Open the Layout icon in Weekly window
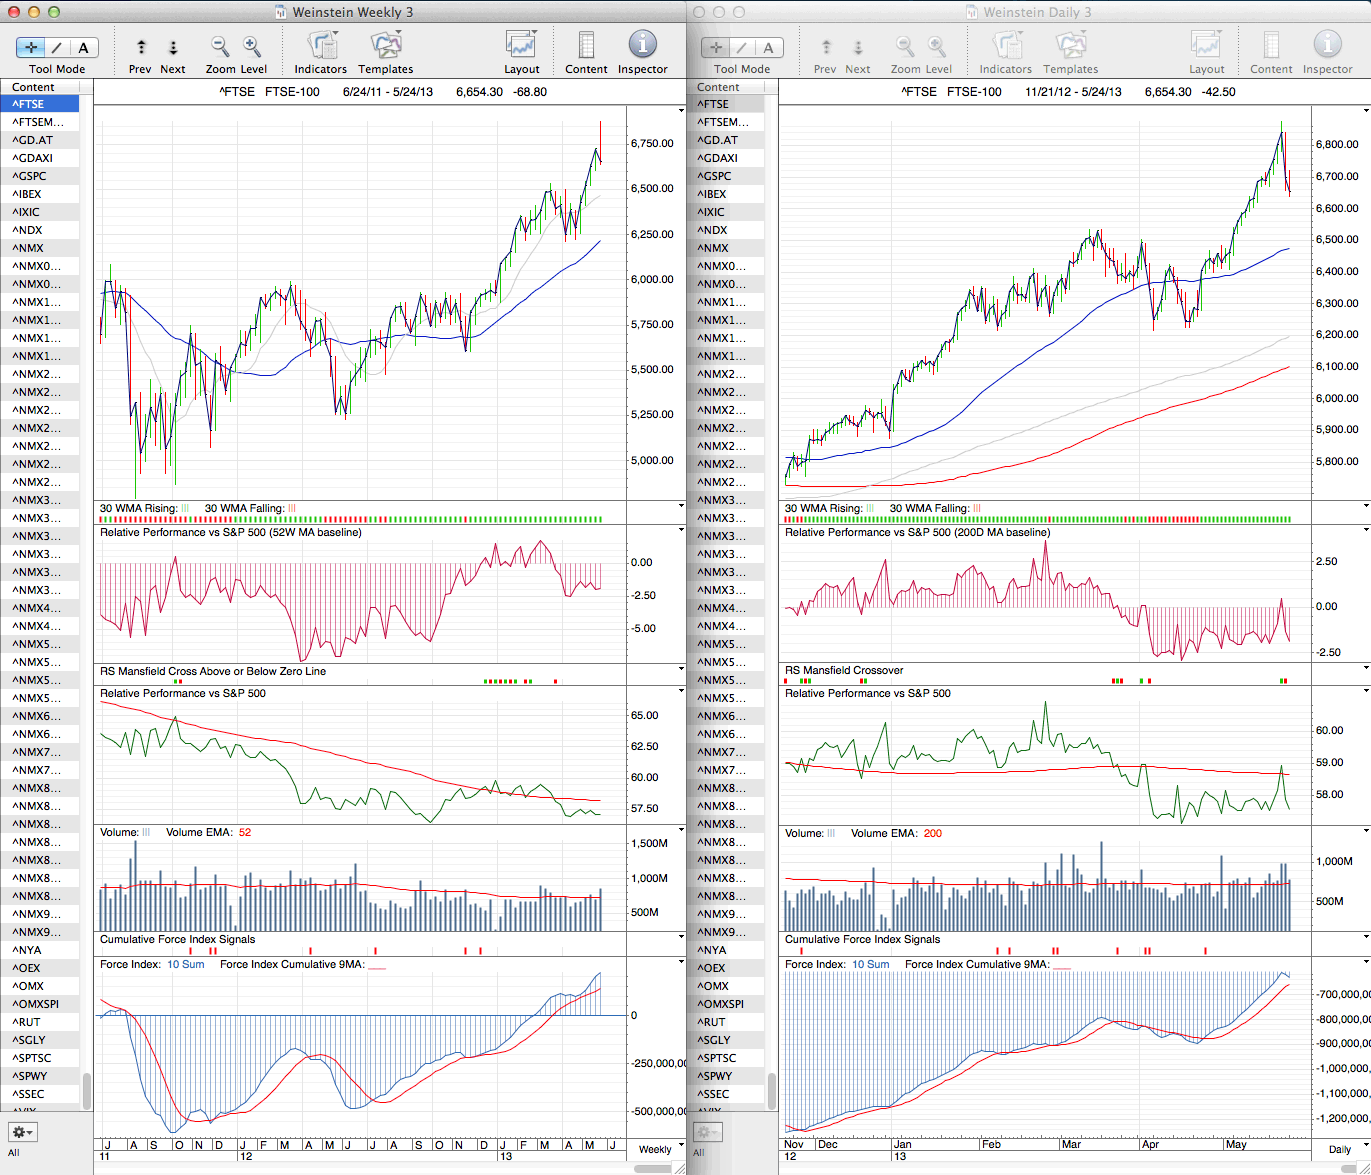 tap(521, 47)
